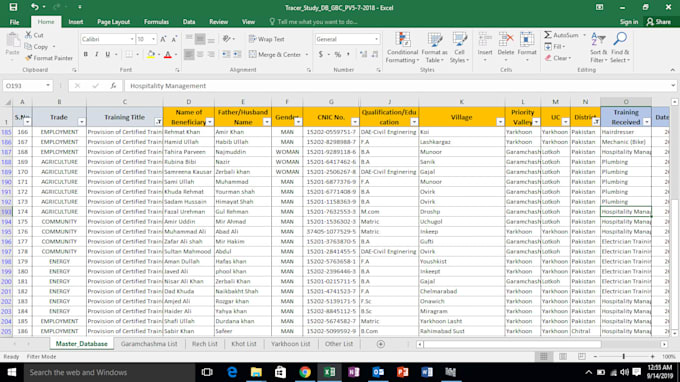This screenshot has width=680, height=382.
Task: Open the File menu
Action: tap(14, 22)
